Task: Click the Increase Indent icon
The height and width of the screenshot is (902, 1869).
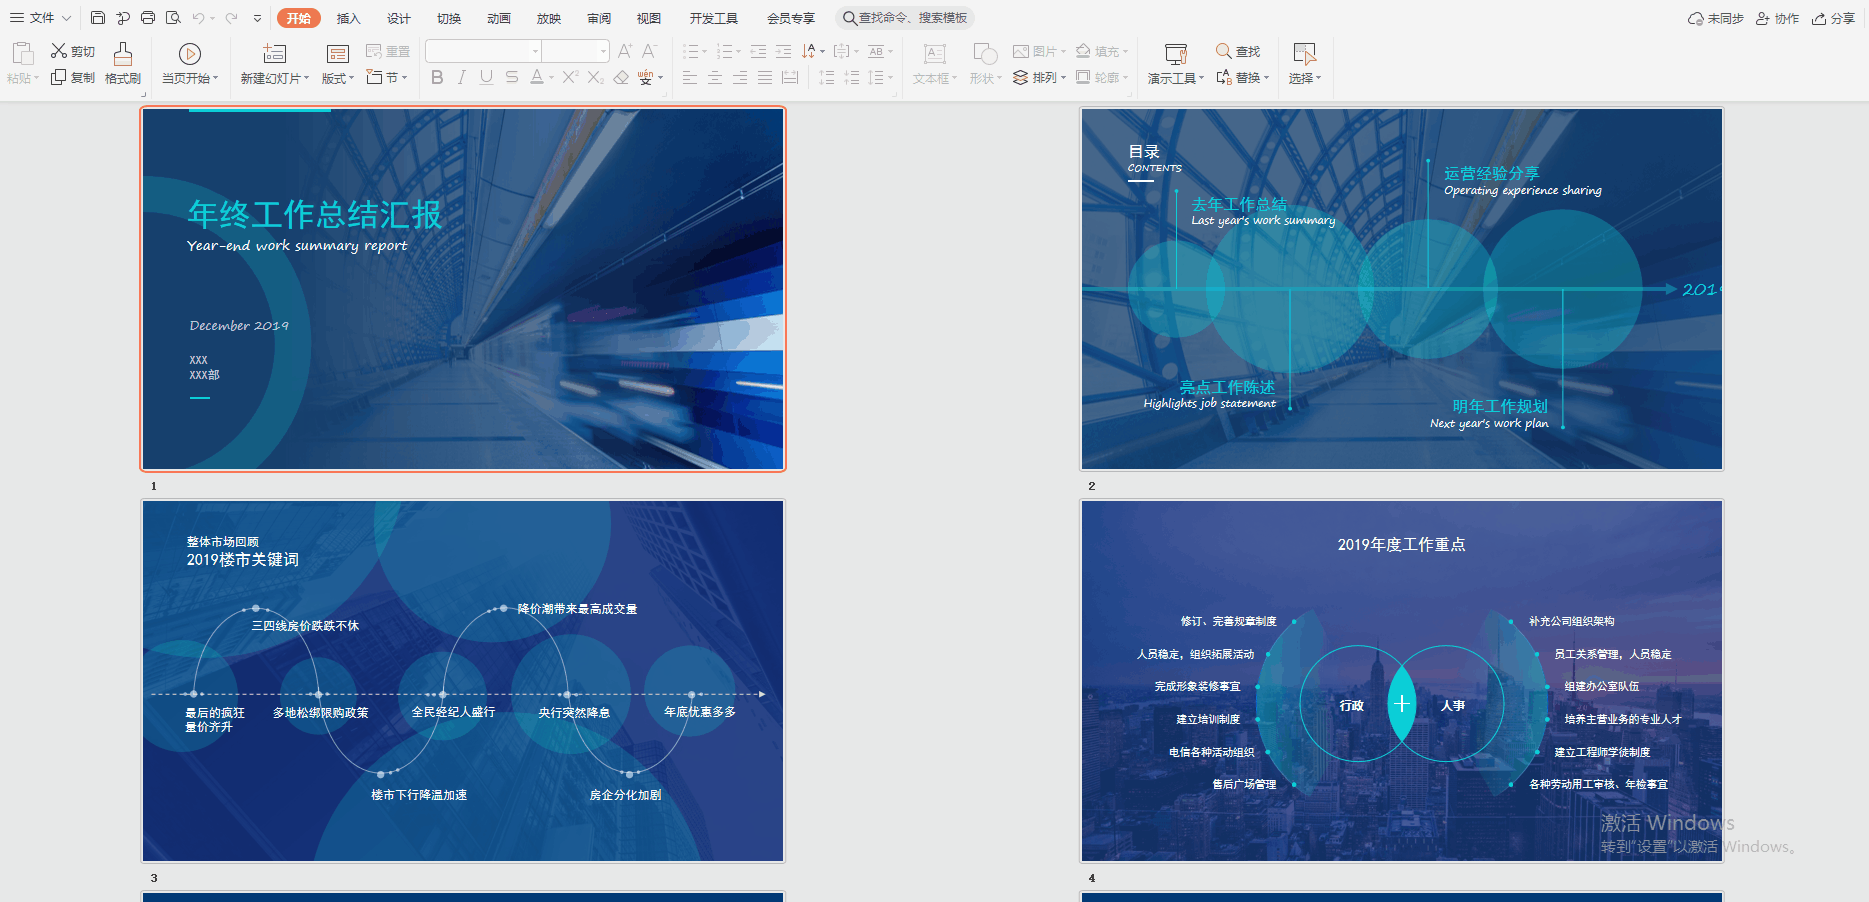Action: pos(783,51)
